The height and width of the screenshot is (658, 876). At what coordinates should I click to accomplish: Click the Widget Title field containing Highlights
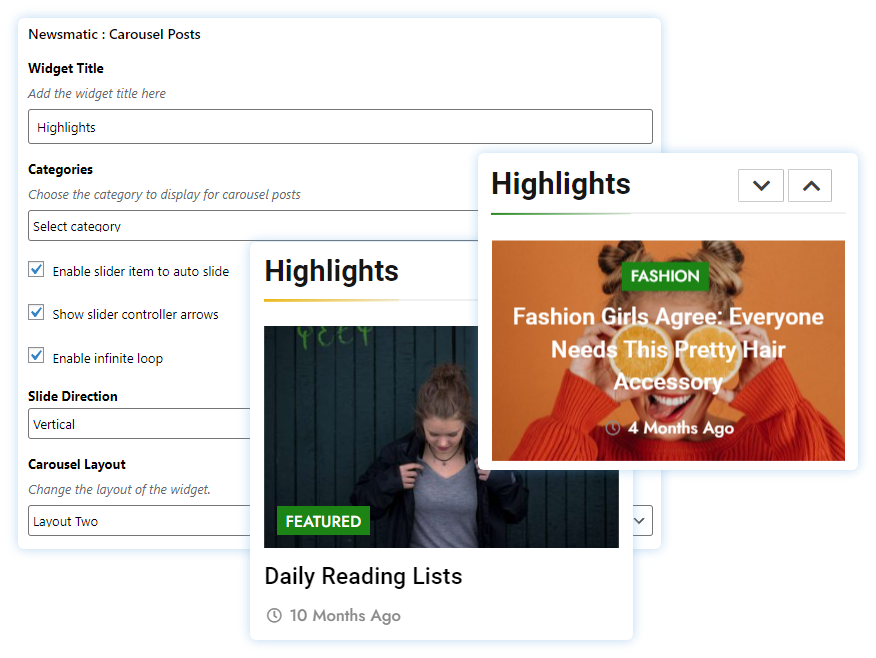point(340,127)
